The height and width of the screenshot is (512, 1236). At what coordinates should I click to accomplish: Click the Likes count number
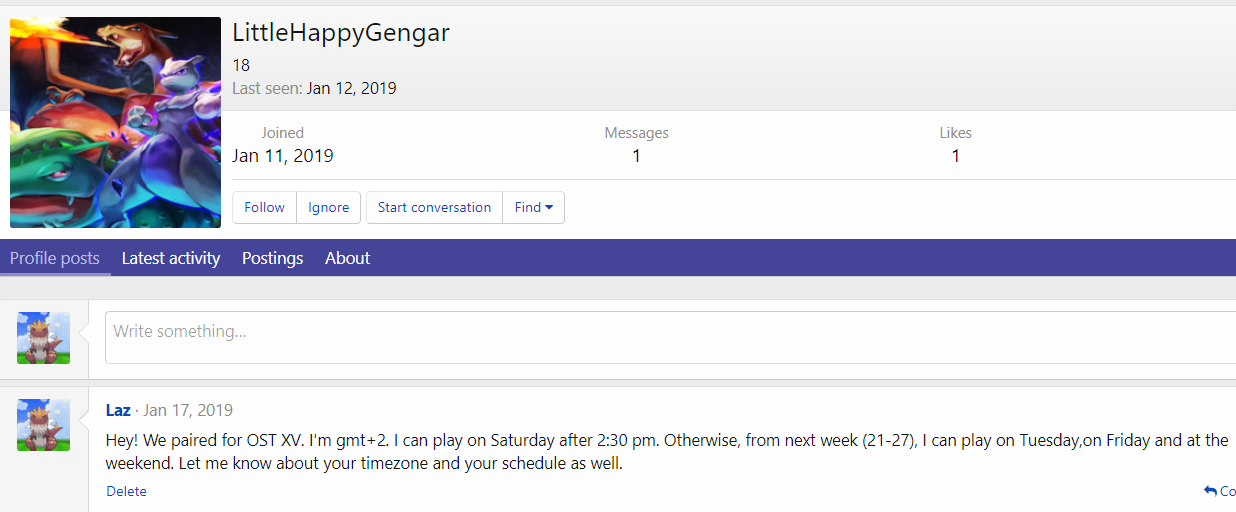click(955, 156)
